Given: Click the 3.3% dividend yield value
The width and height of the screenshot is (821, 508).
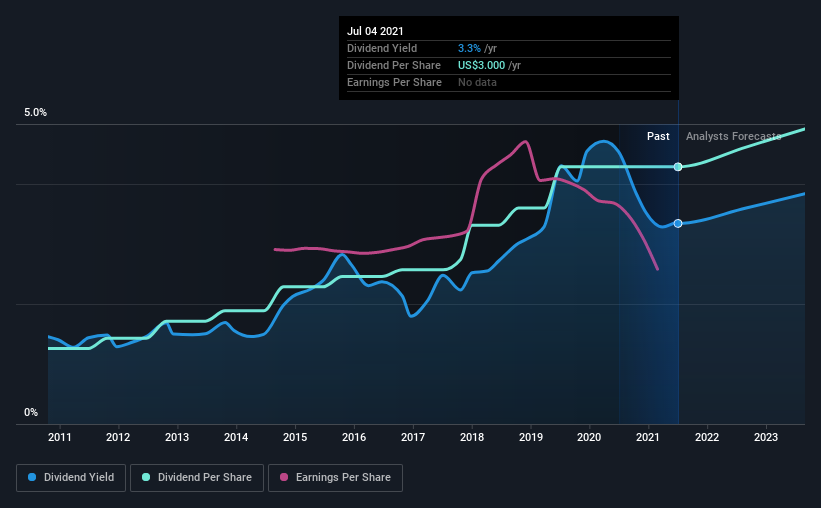Looking at the screenshot, I should tap(469, 48).
